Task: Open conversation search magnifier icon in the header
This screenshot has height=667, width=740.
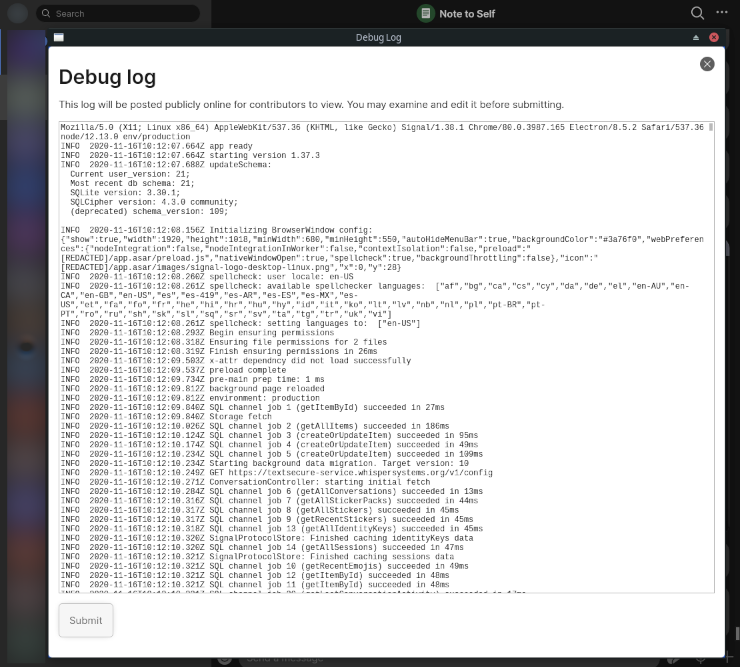Action: [x=697, y=13]
